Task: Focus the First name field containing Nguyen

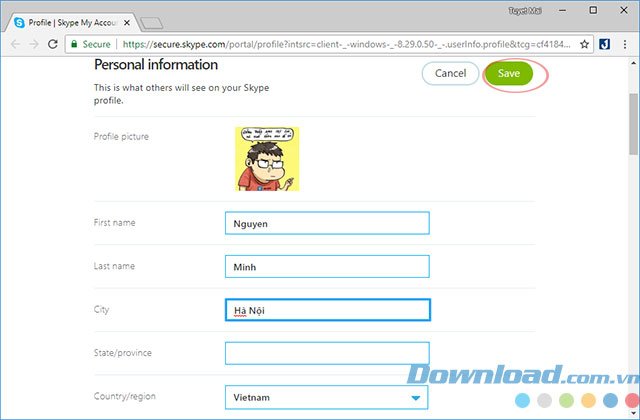Action: point(327,223)
